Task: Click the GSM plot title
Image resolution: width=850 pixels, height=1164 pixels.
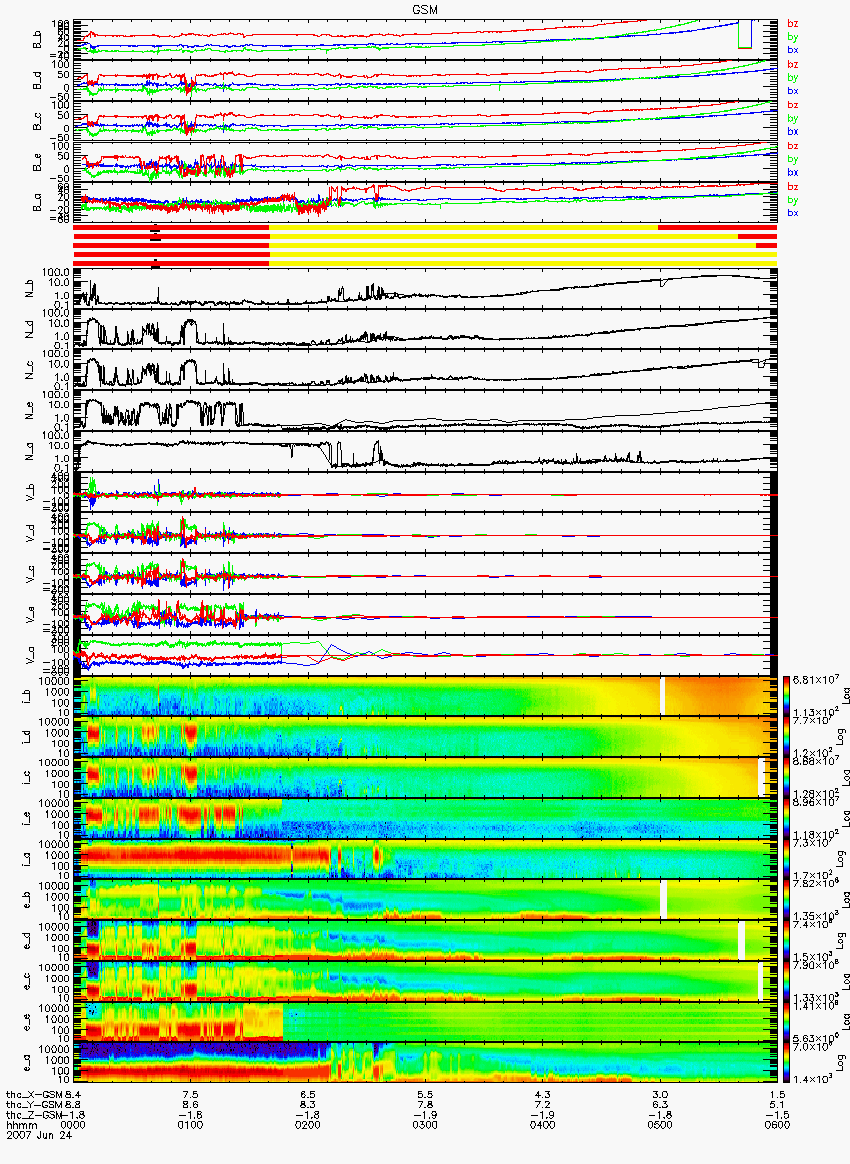Action: click(x=425, y=9)
